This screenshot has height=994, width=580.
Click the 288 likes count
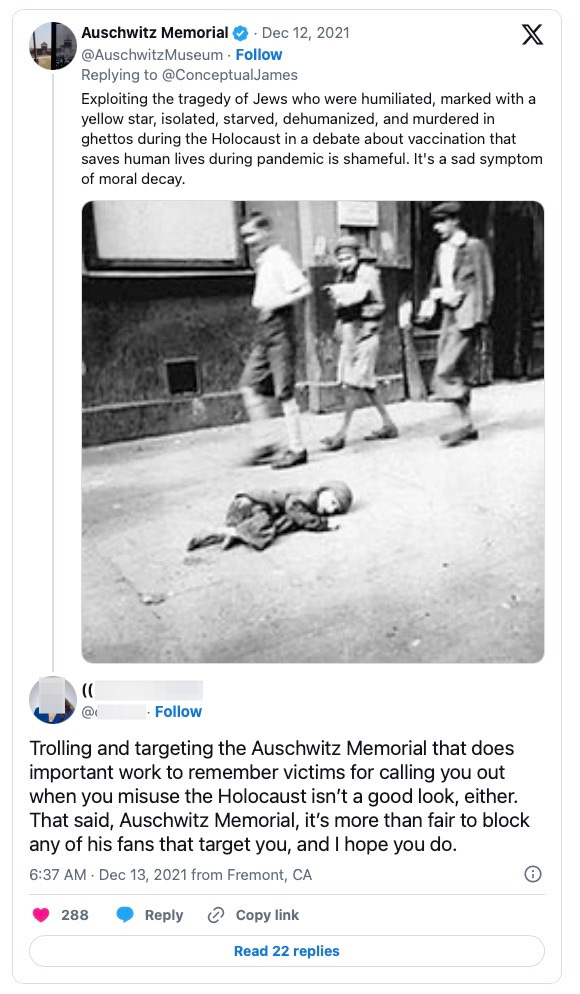75,915
